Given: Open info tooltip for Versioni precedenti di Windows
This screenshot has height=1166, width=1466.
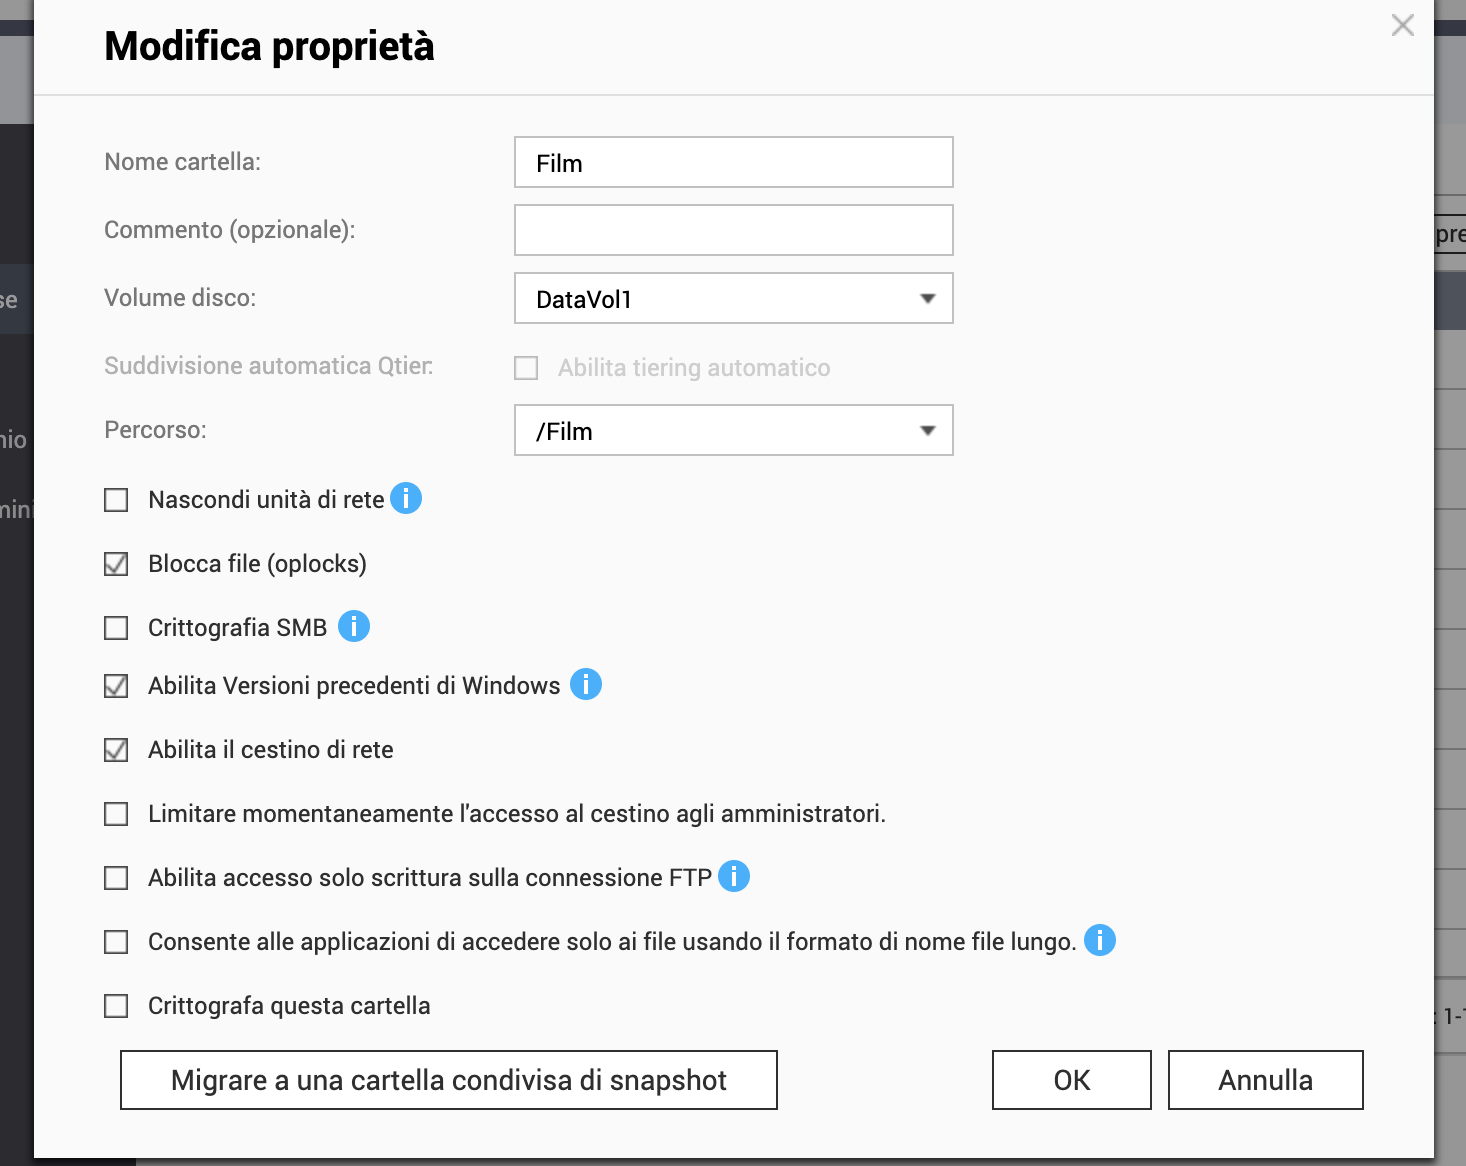Looking at the screenshot, I should [x=586, y=684].
